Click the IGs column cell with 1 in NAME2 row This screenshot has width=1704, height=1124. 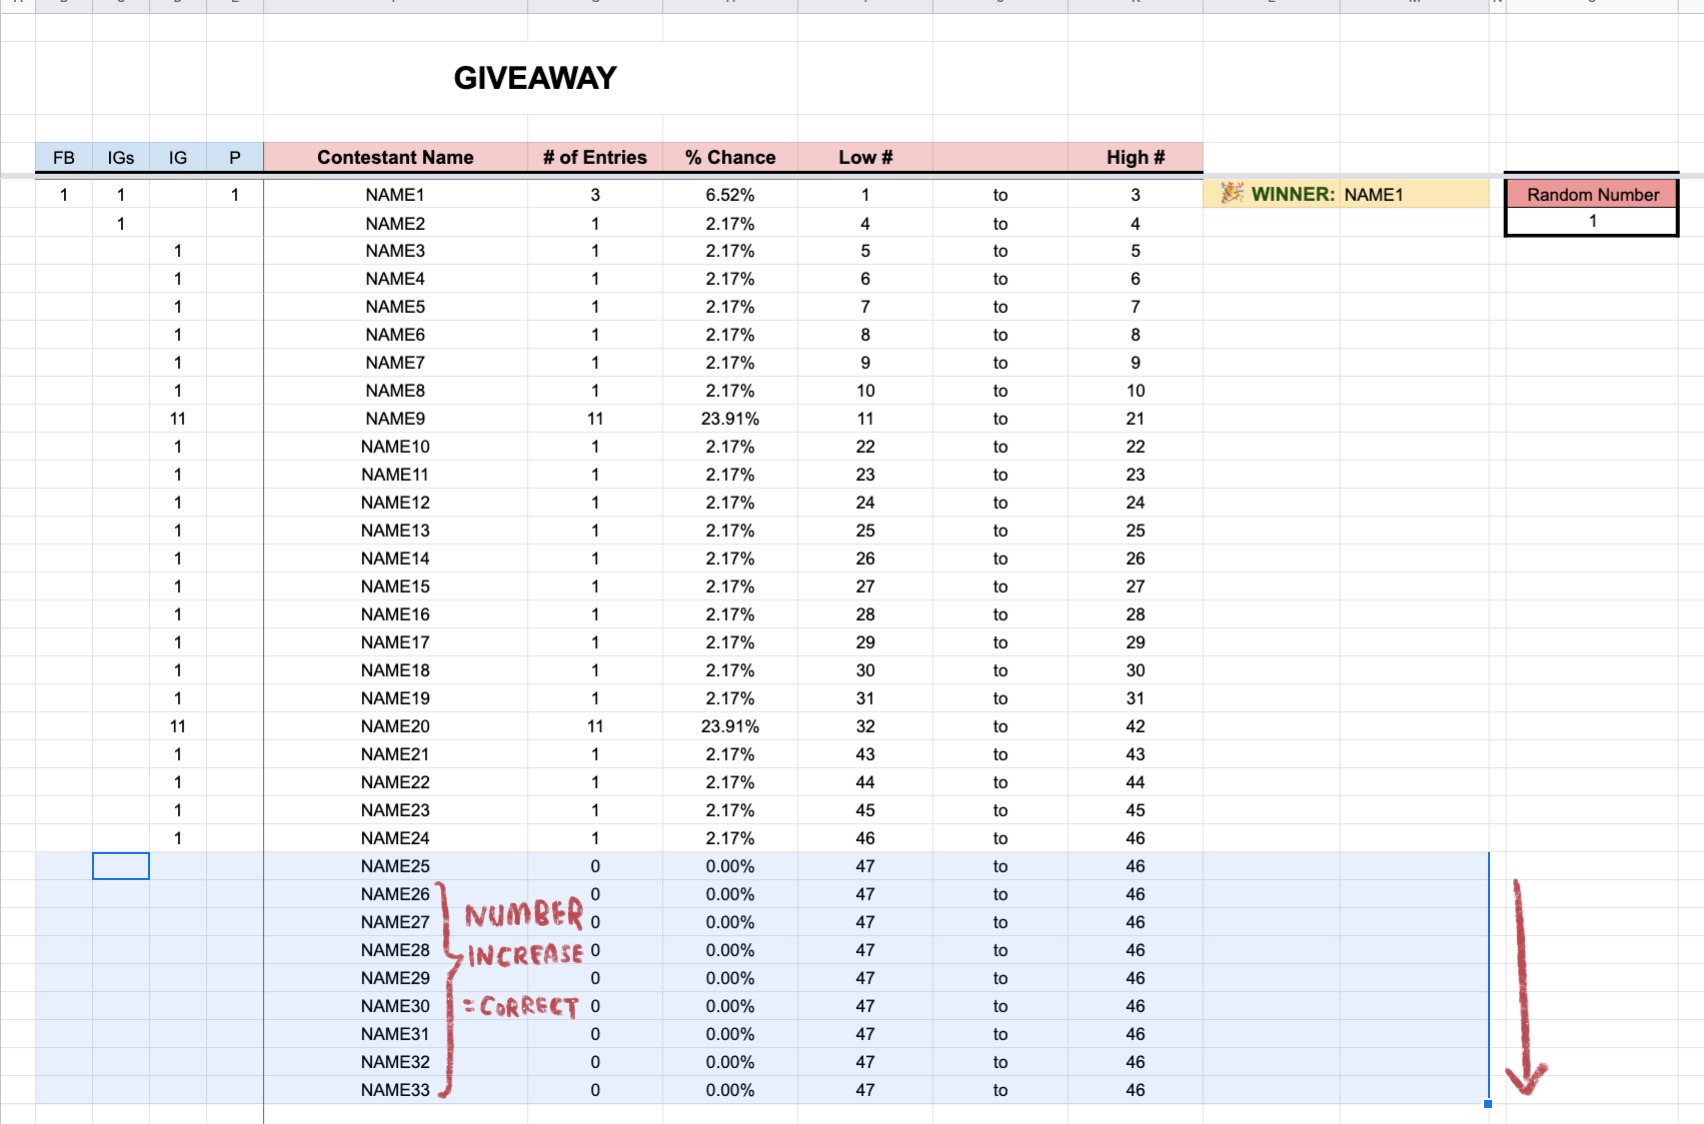pyautogui.click(x=121, y=223)
